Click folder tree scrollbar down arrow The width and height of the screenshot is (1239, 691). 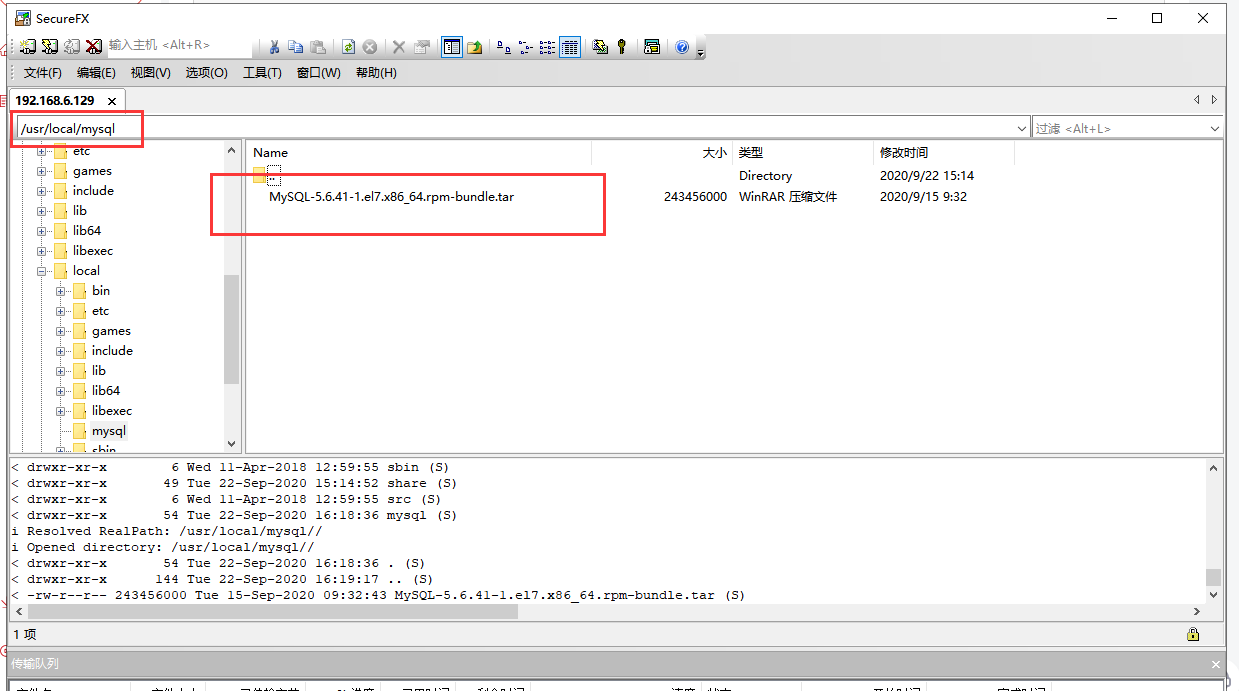tap(232, 443)
